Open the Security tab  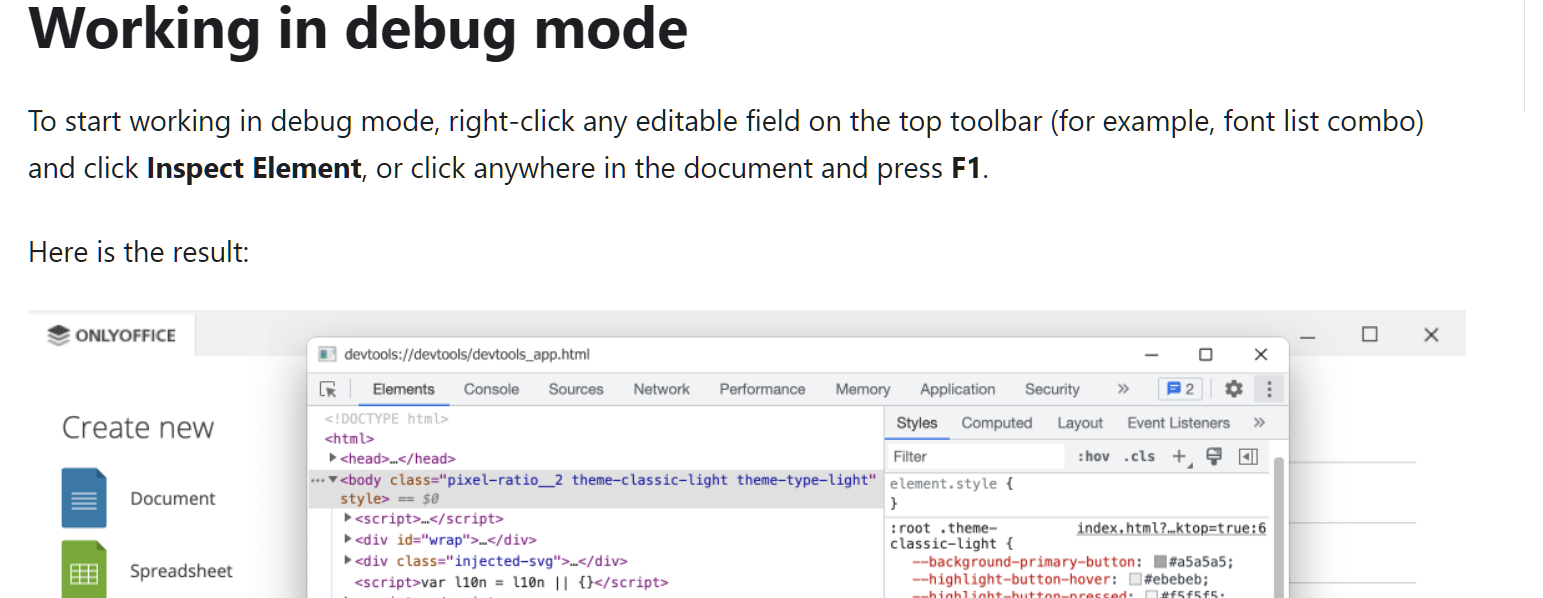pos(1052,389)
